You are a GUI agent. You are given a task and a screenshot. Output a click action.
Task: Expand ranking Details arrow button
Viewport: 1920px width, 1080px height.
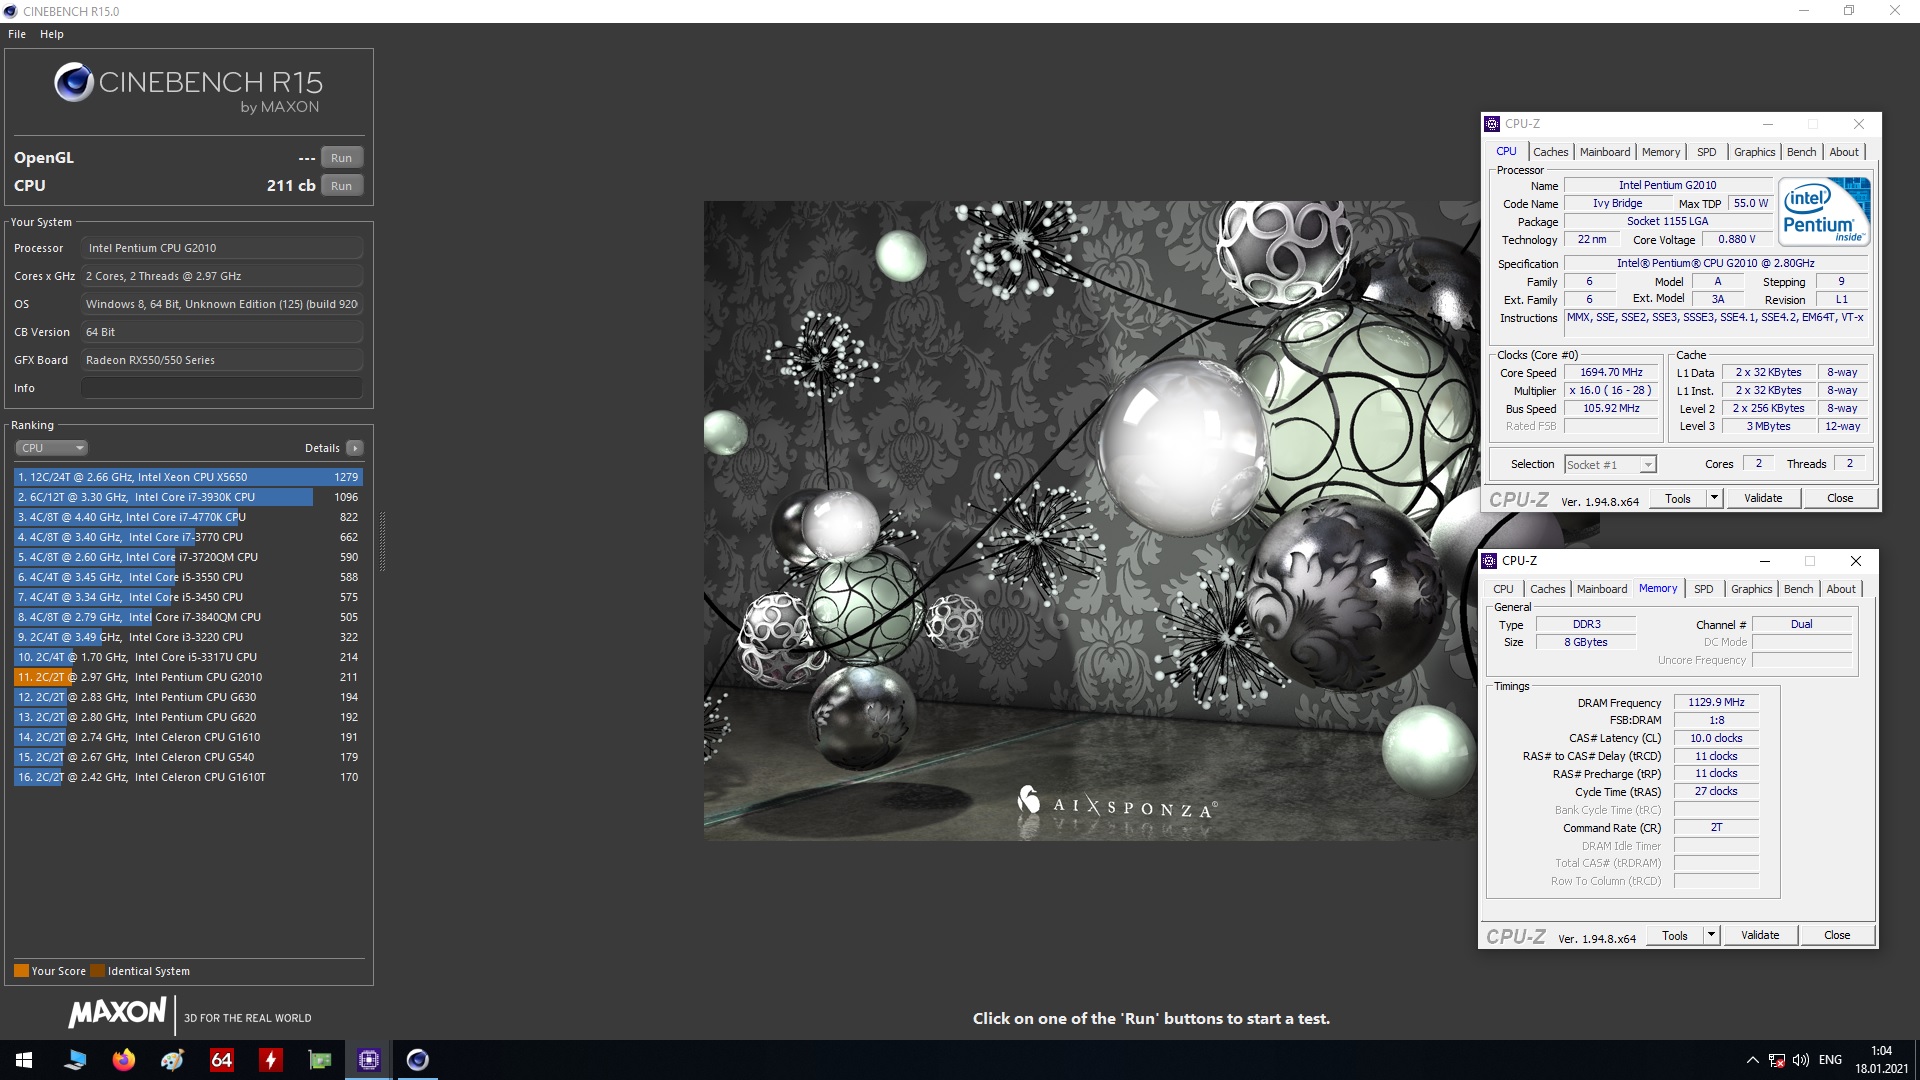coord(355,448)
